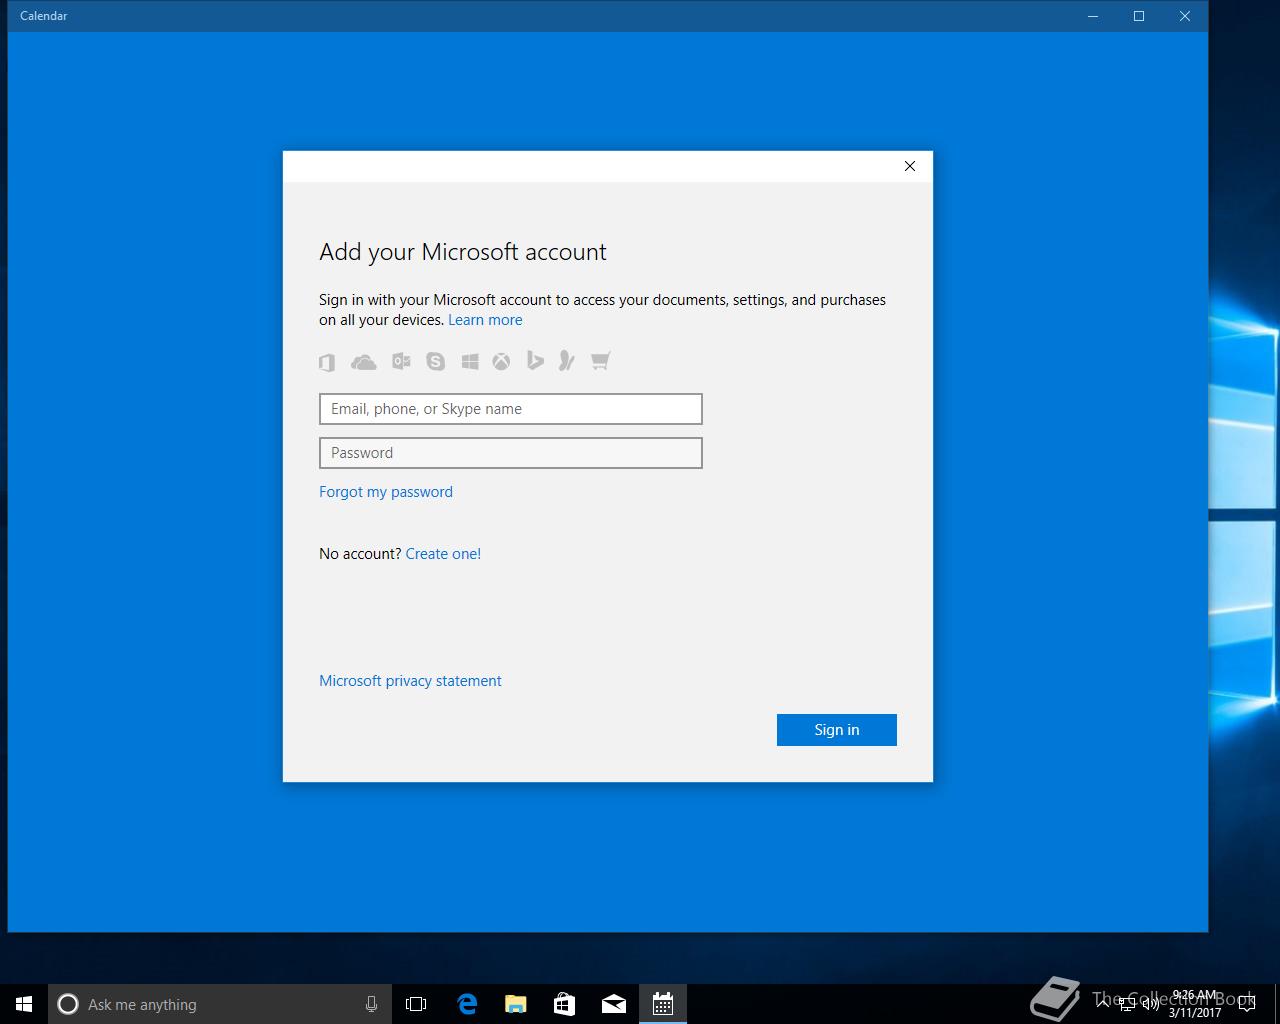Minimize the Calendar window
Viewport: 1280px width, 1024px height.
pyautogui.click(x=1093, y=16)
